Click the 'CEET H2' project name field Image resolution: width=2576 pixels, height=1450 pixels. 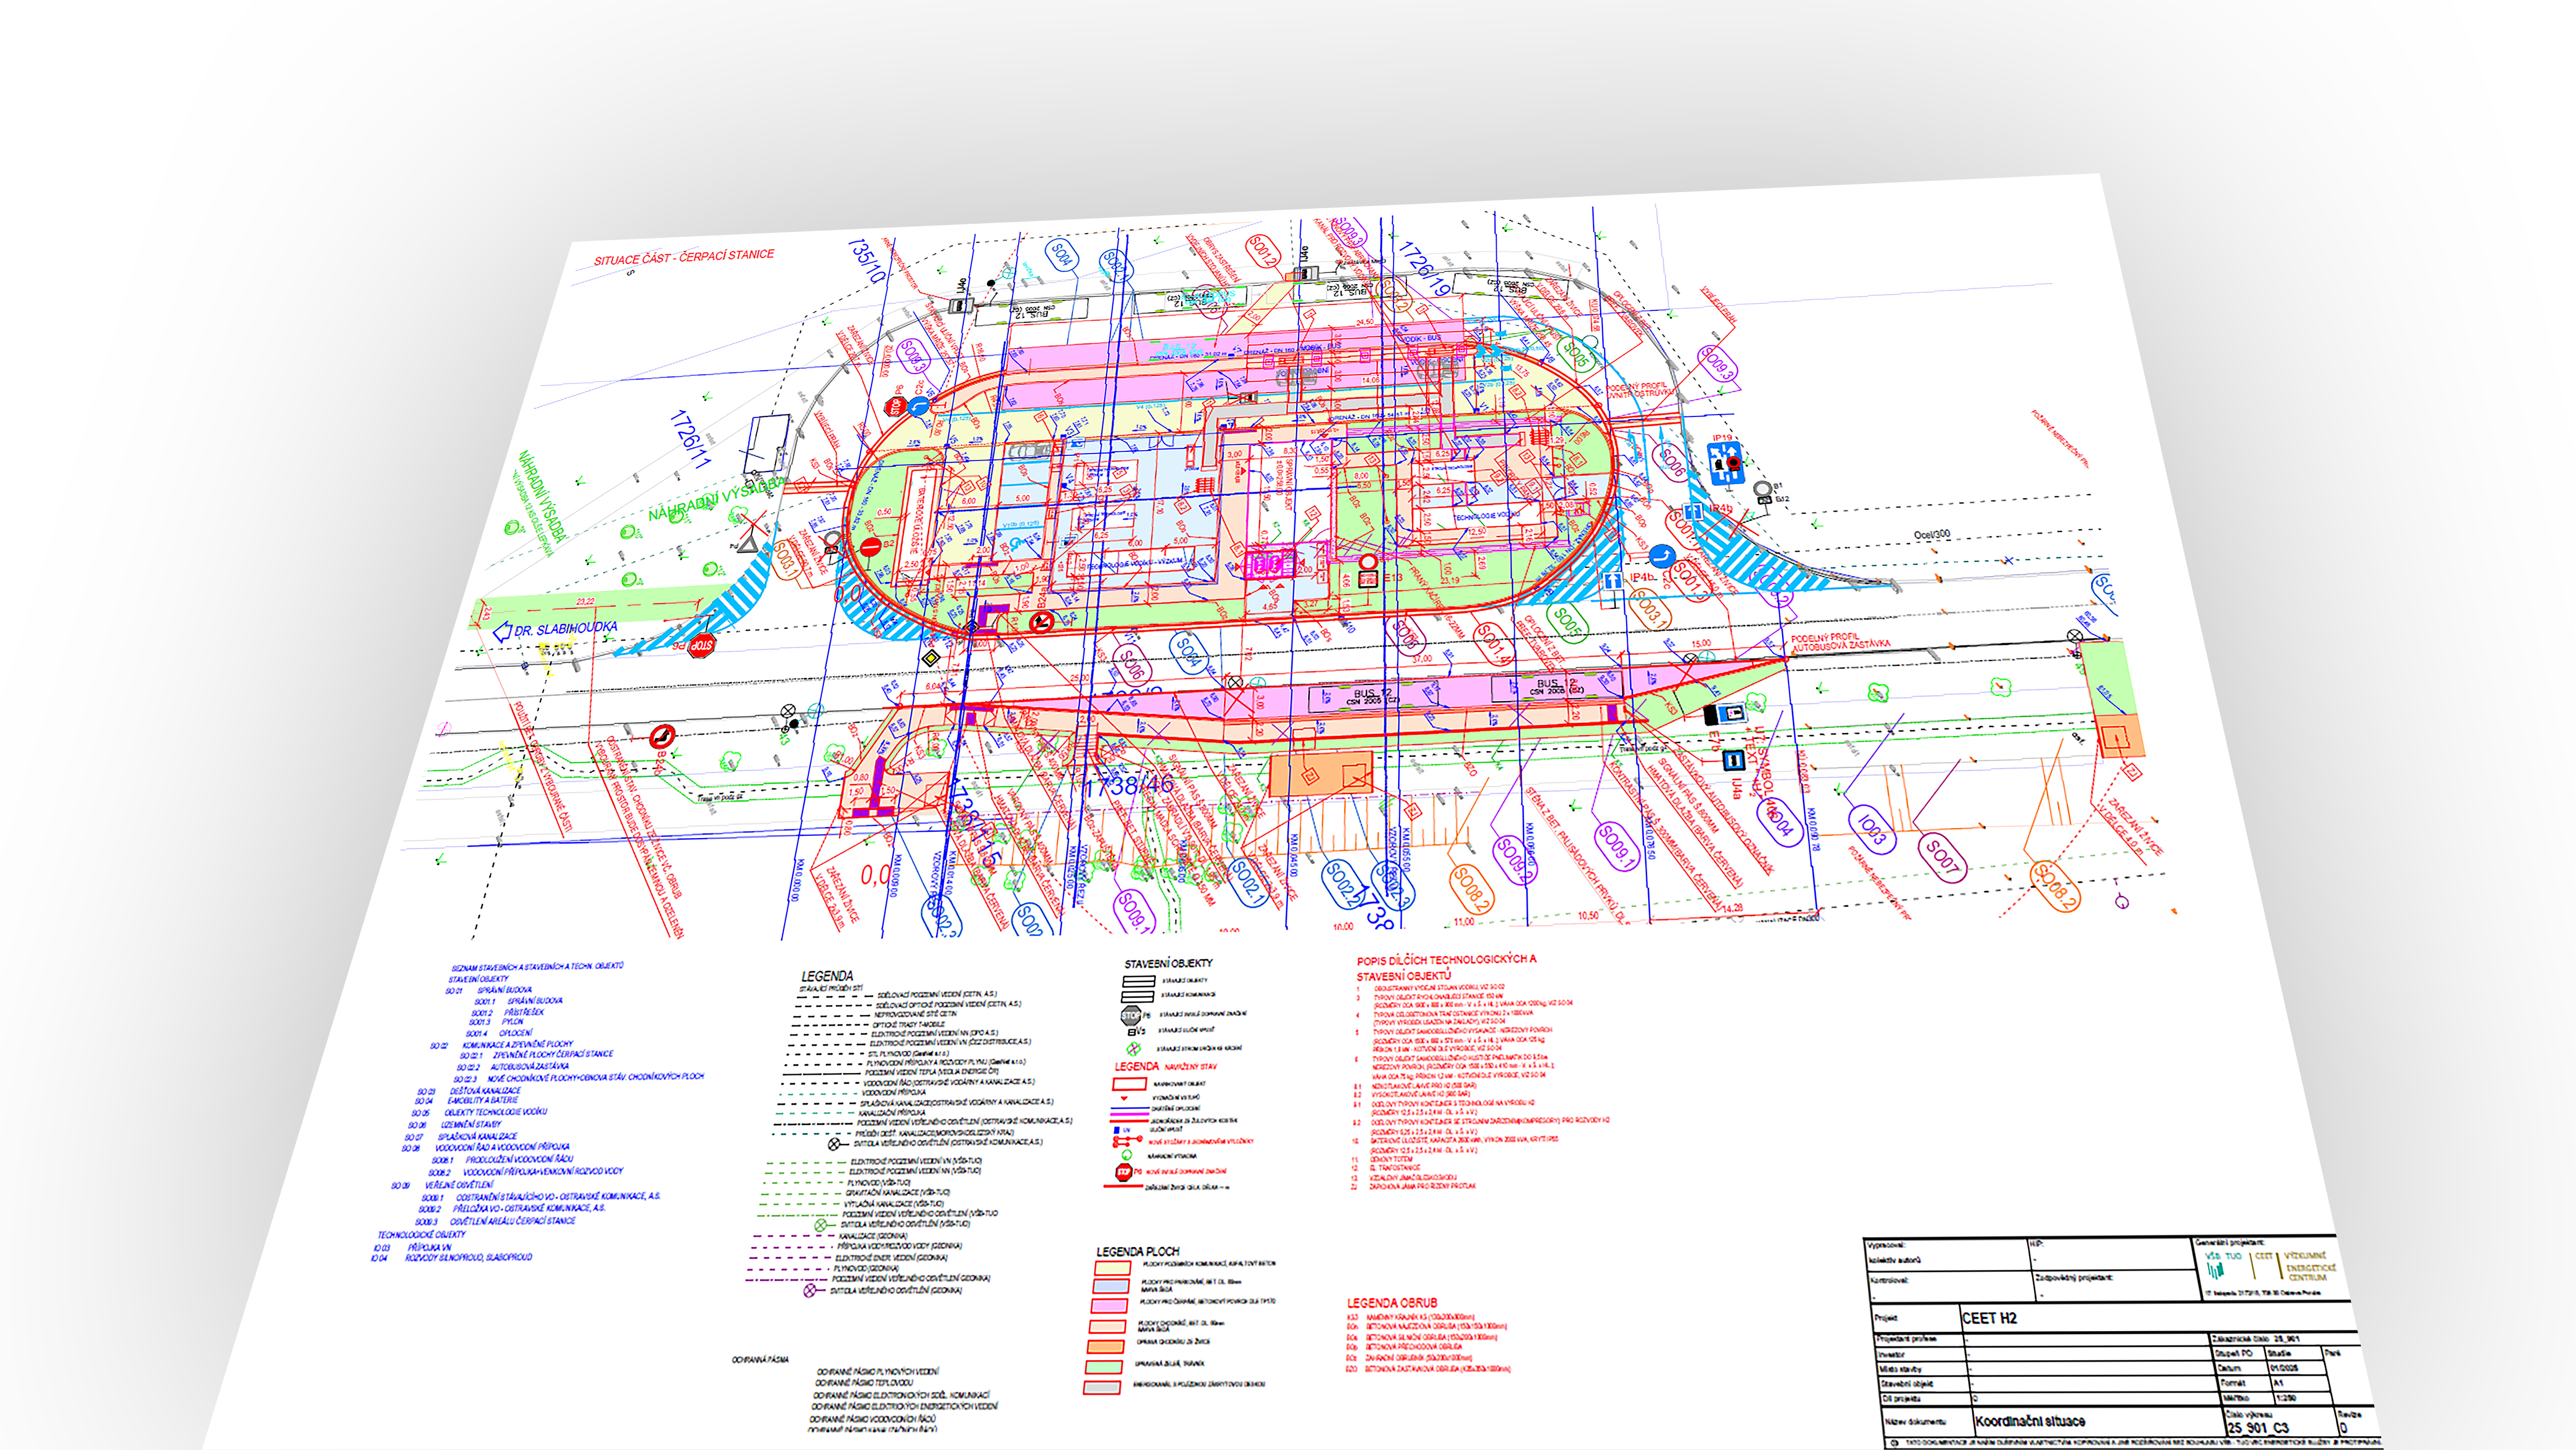point(1989,1318)
